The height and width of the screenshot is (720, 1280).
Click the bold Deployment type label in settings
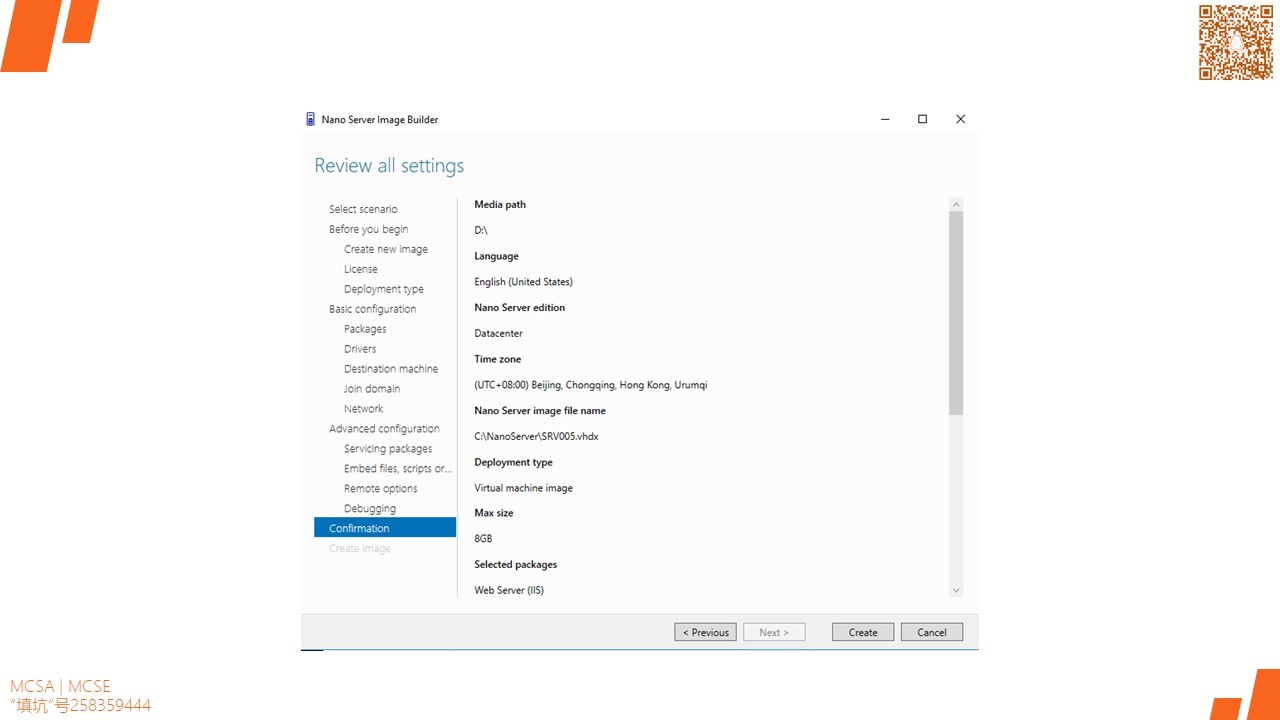(x=513, y=462)
